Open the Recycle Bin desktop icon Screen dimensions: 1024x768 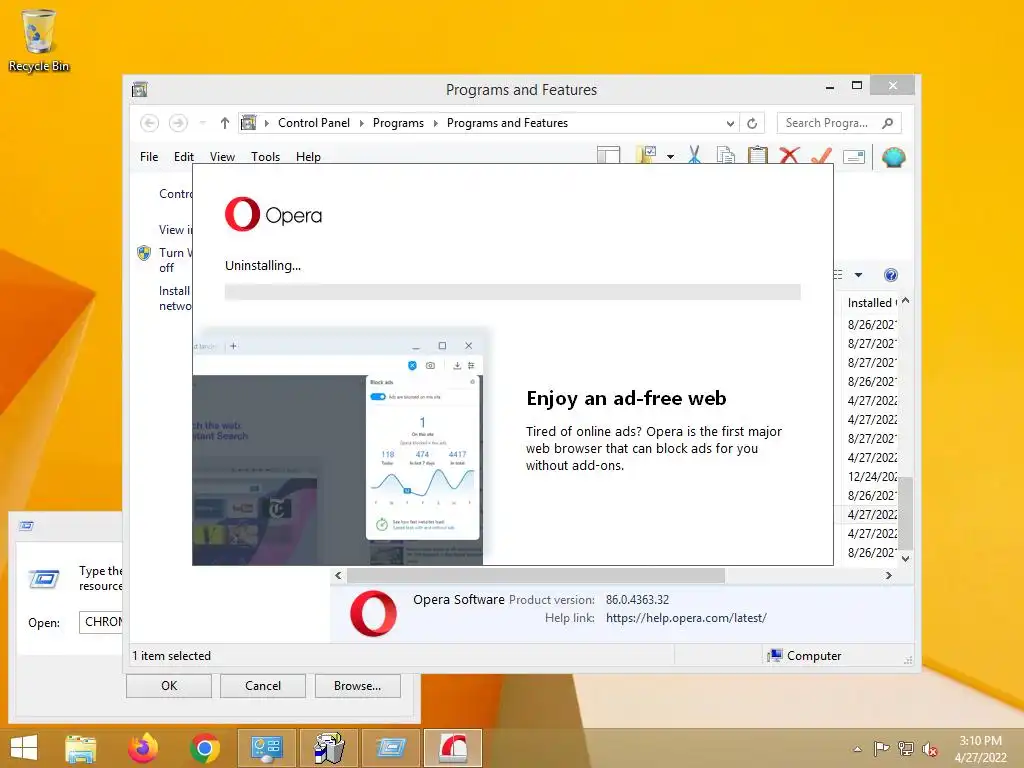(x=39, y=40)
